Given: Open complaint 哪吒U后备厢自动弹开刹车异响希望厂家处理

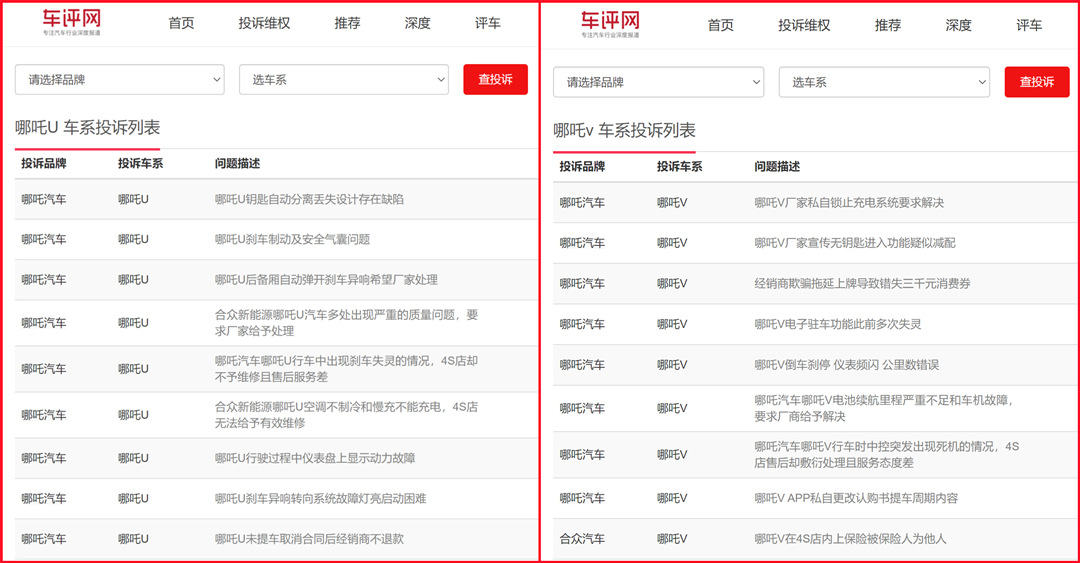Looking at the screenshot, I should 326,280.
